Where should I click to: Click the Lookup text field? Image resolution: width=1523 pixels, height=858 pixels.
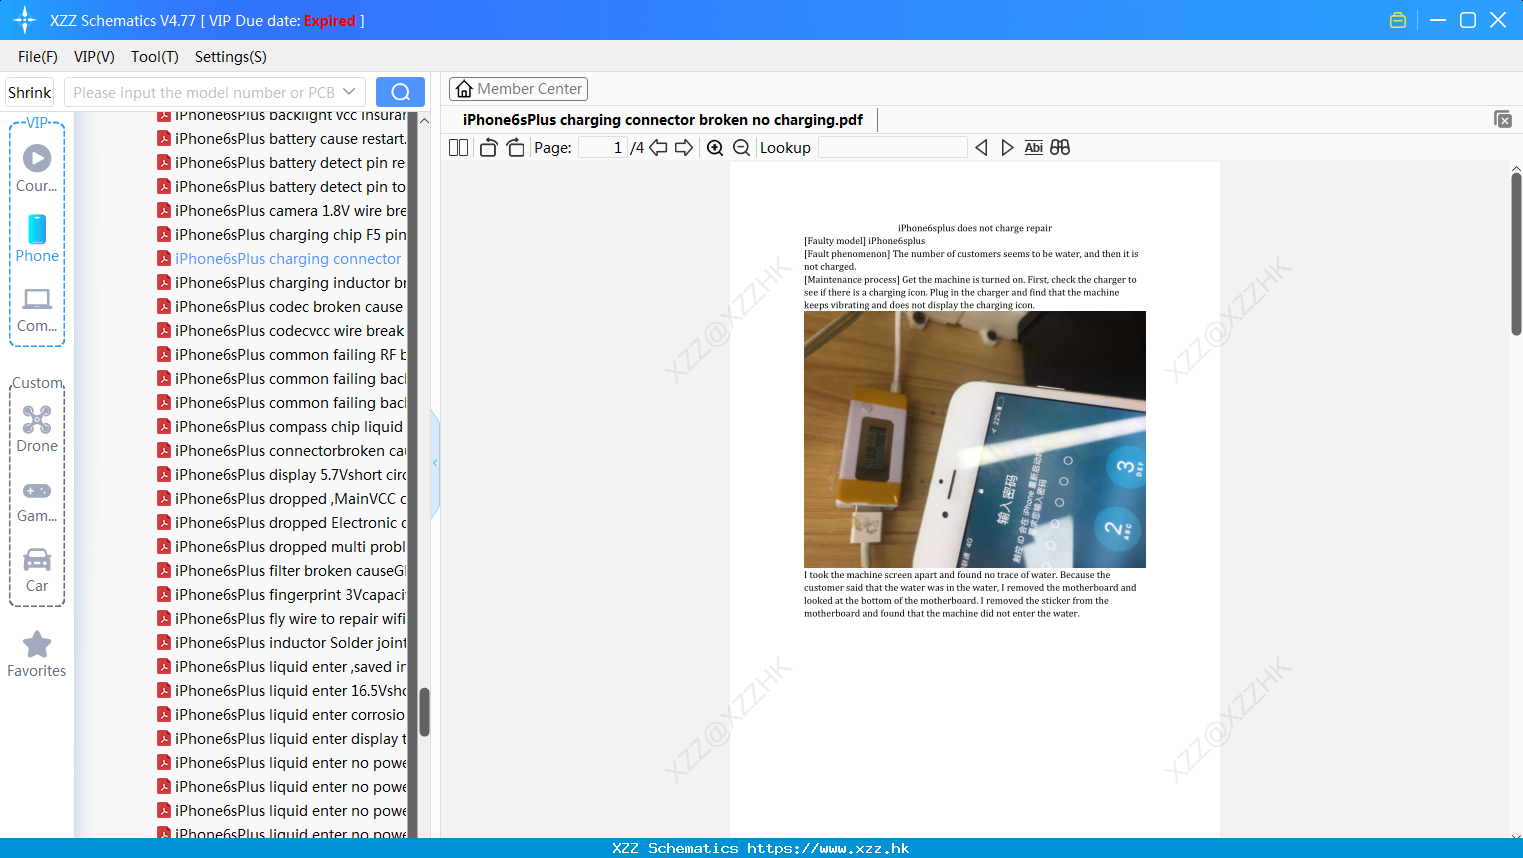[x=892, y=148]
